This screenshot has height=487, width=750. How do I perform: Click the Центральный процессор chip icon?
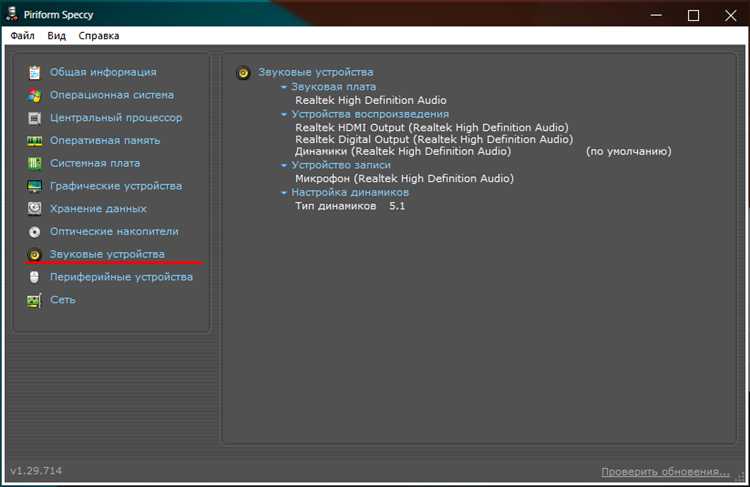click(x=34, y=118)
